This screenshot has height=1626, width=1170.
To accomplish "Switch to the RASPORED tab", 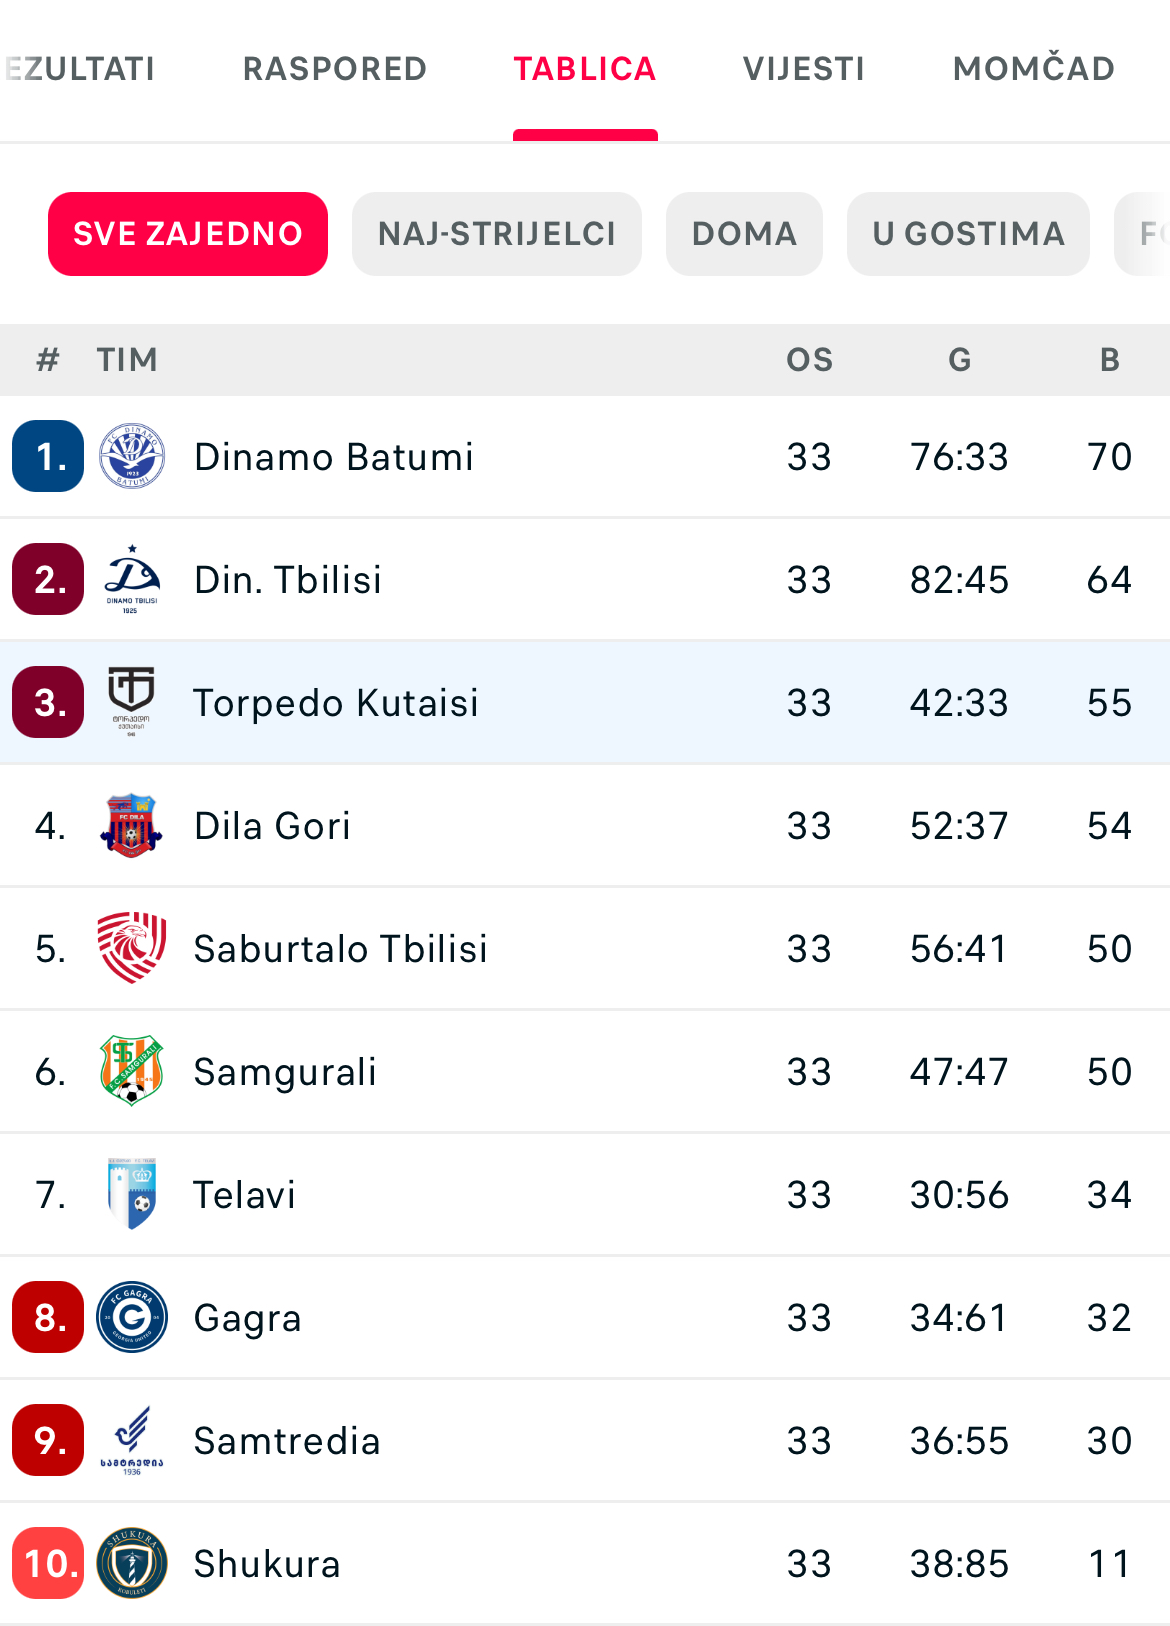I will 335,68.
